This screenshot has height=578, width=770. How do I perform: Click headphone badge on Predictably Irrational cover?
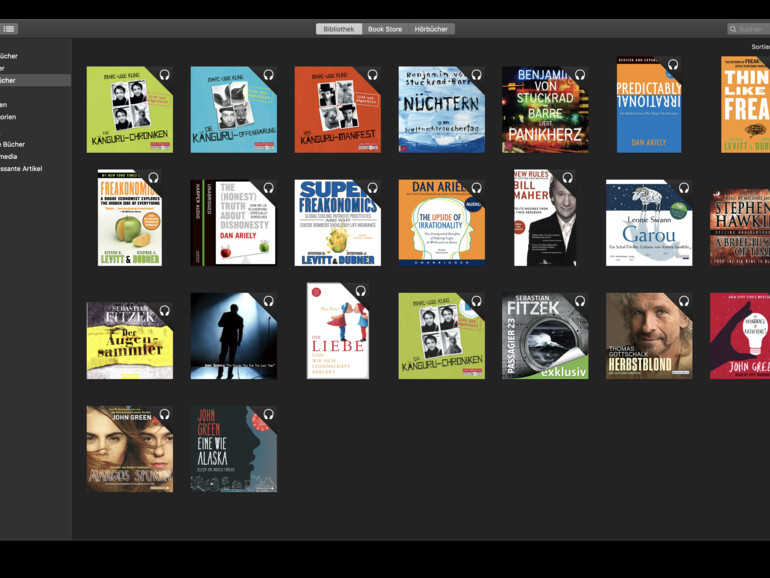click(673, 64)
